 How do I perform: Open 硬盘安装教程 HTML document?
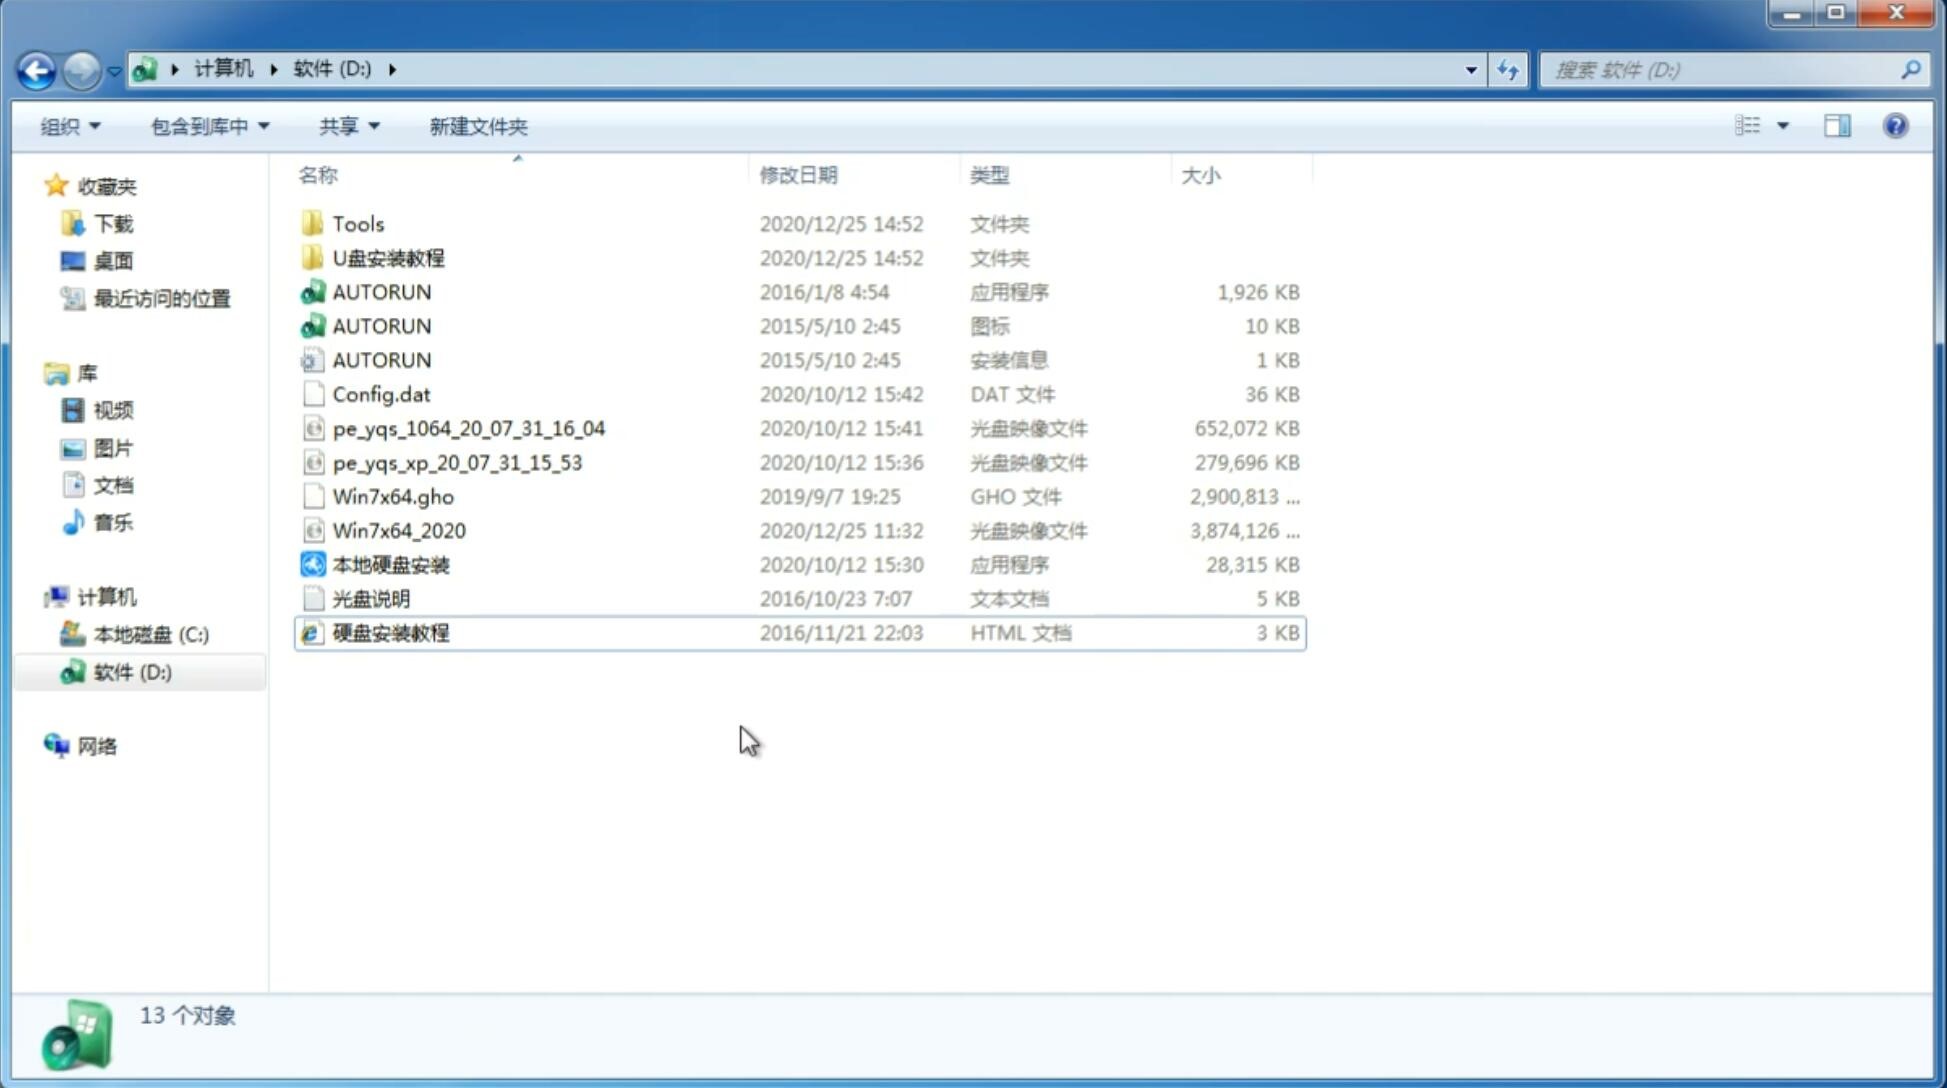click(390, 632)
